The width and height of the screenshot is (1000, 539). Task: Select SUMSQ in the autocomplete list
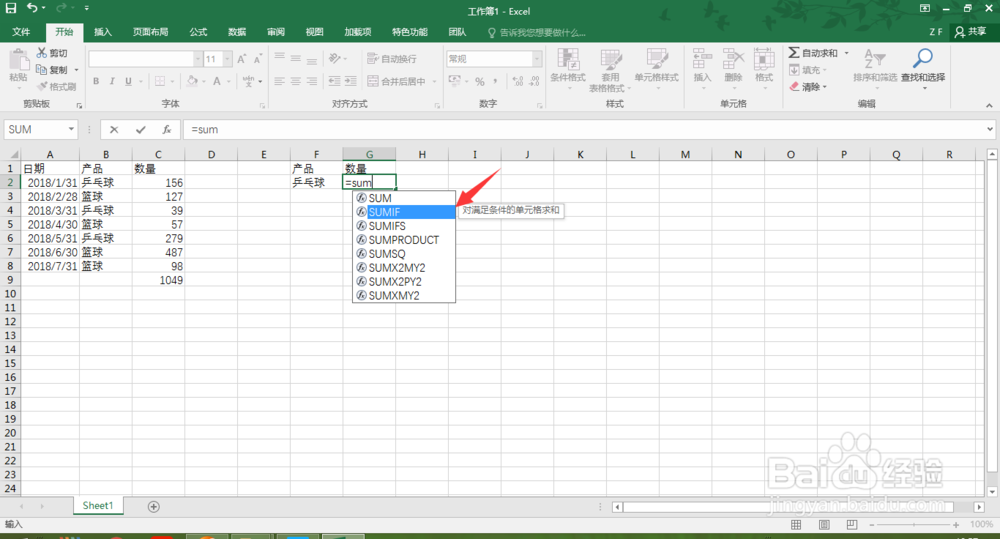[x=404, y=254]
